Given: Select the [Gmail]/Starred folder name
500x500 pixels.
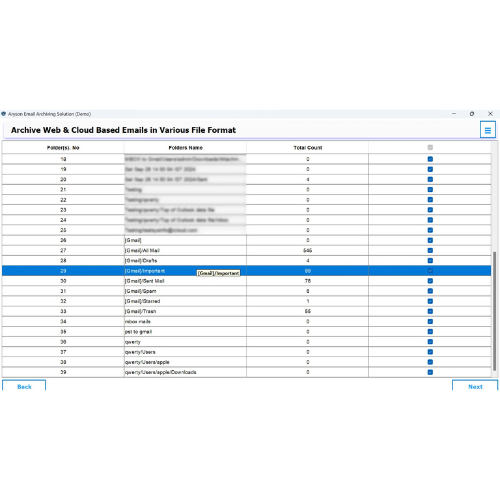Looking at the screenshot, I should pos(143,301).
